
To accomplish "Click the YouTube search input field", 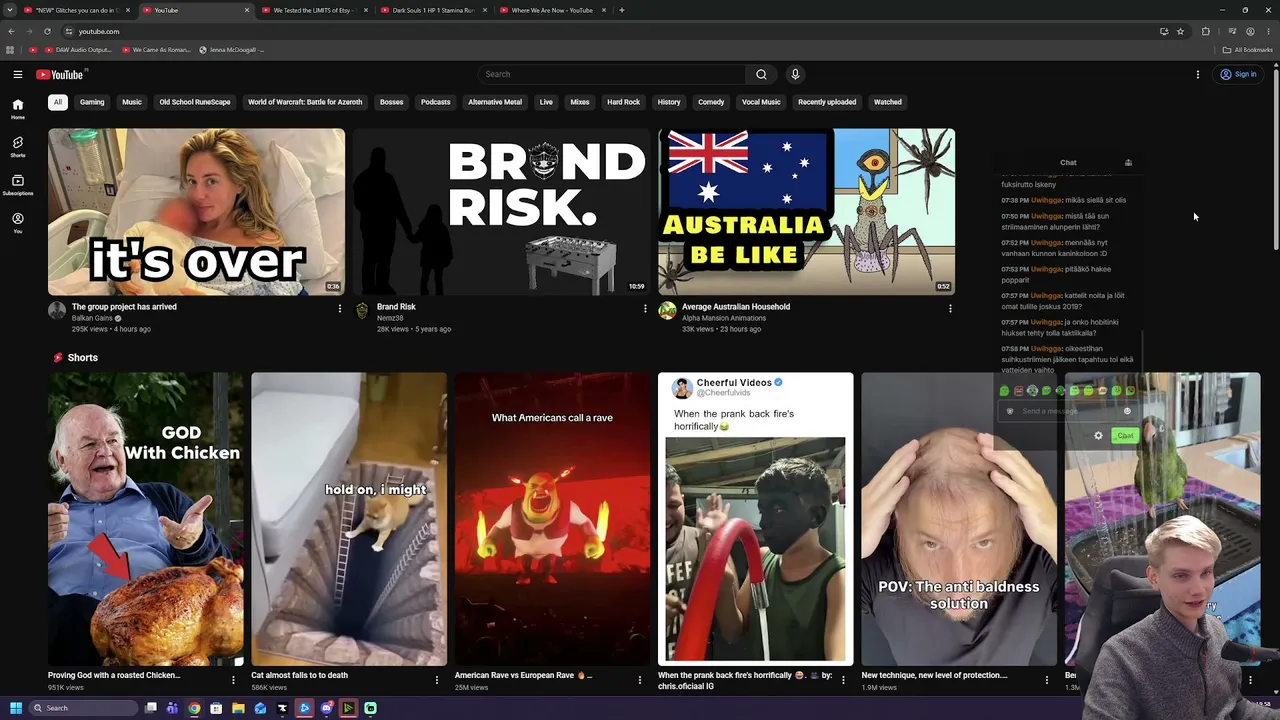I will pos(612,74).
